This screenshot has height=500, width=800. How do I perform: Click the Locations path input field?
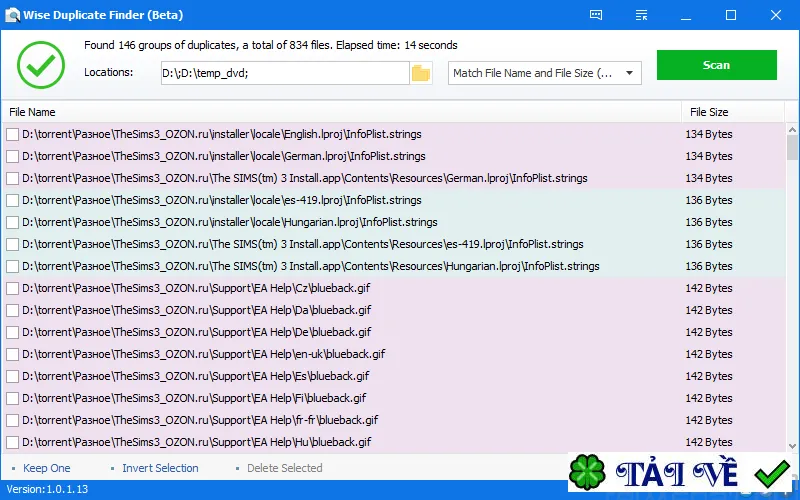point(285,73)
